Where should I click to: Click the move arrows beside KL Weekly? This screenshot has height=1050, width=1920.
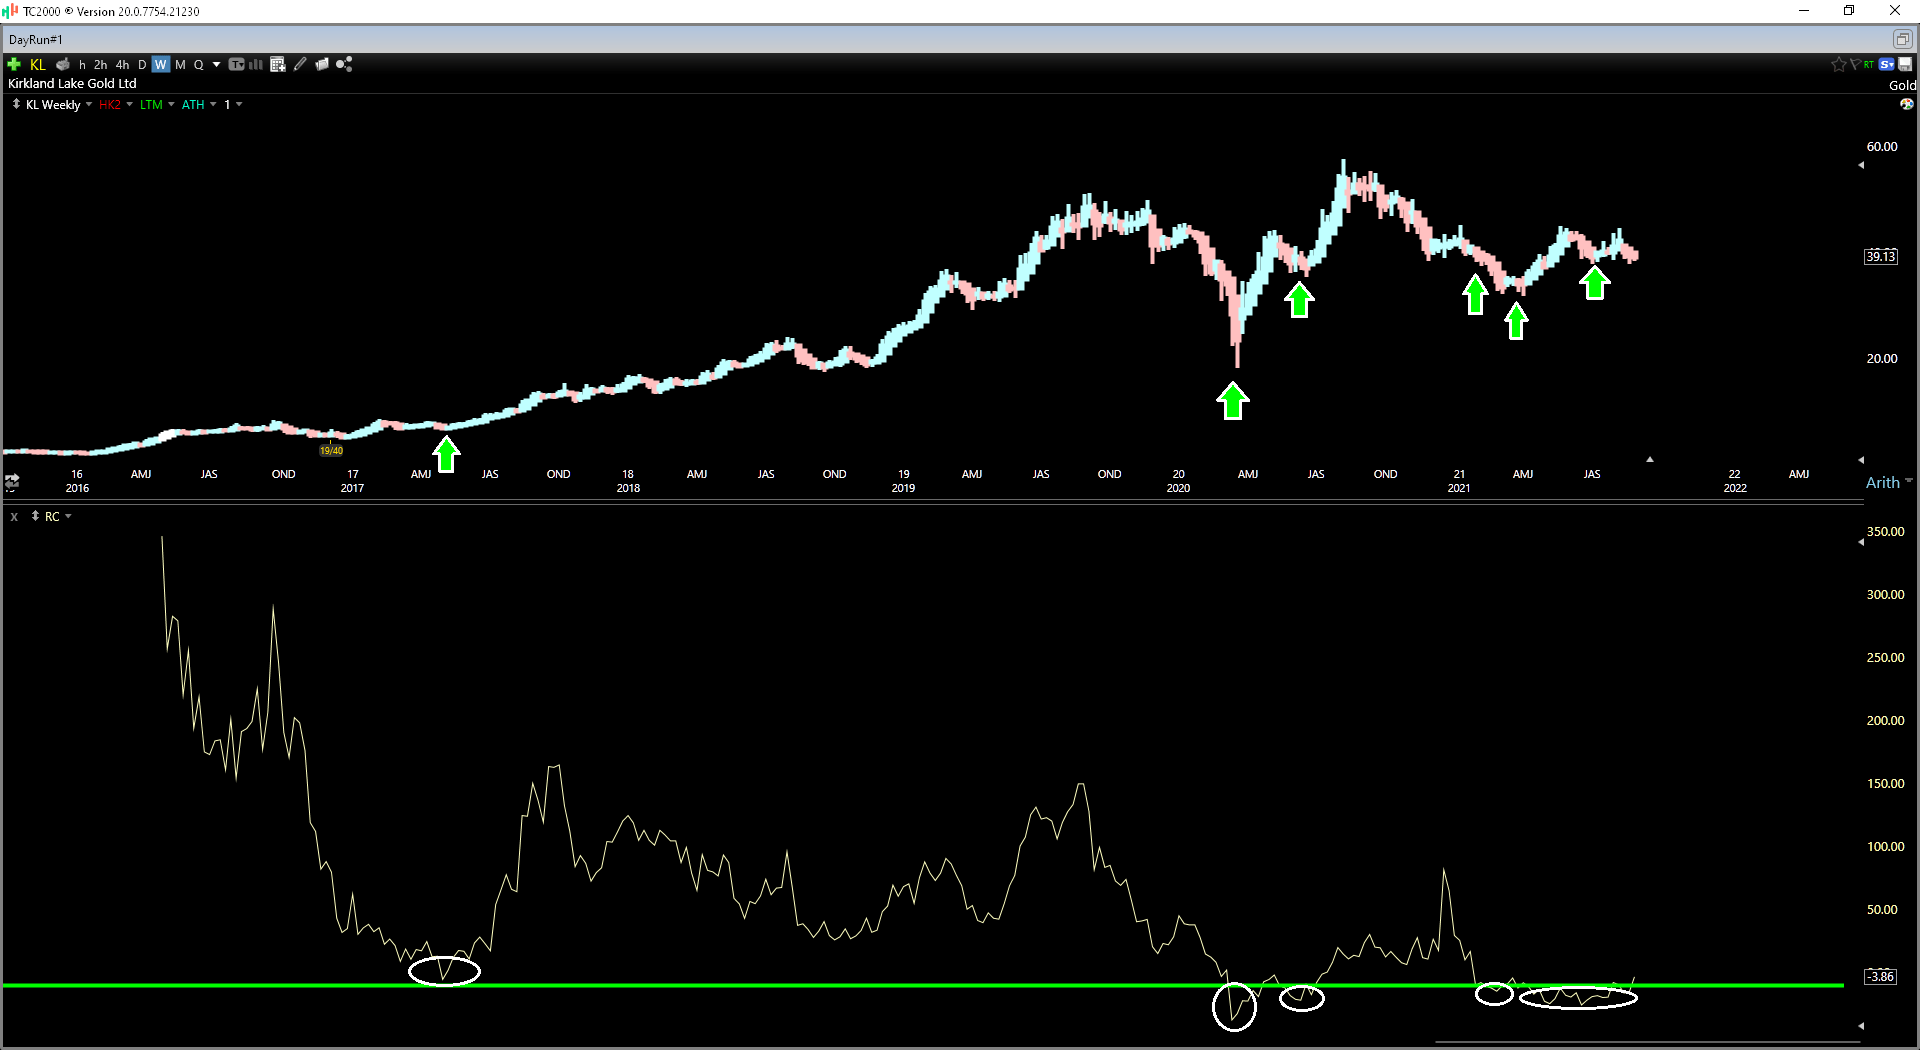[x=16, y=104]
